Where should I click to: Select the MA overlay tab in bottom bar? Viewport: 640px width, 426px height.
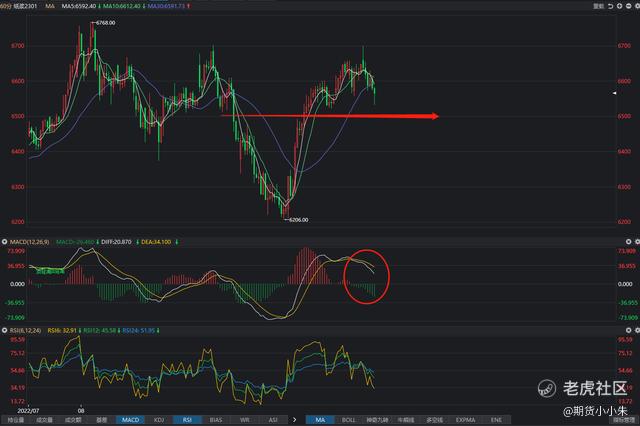pyautogui.click(x=320, y=420)
